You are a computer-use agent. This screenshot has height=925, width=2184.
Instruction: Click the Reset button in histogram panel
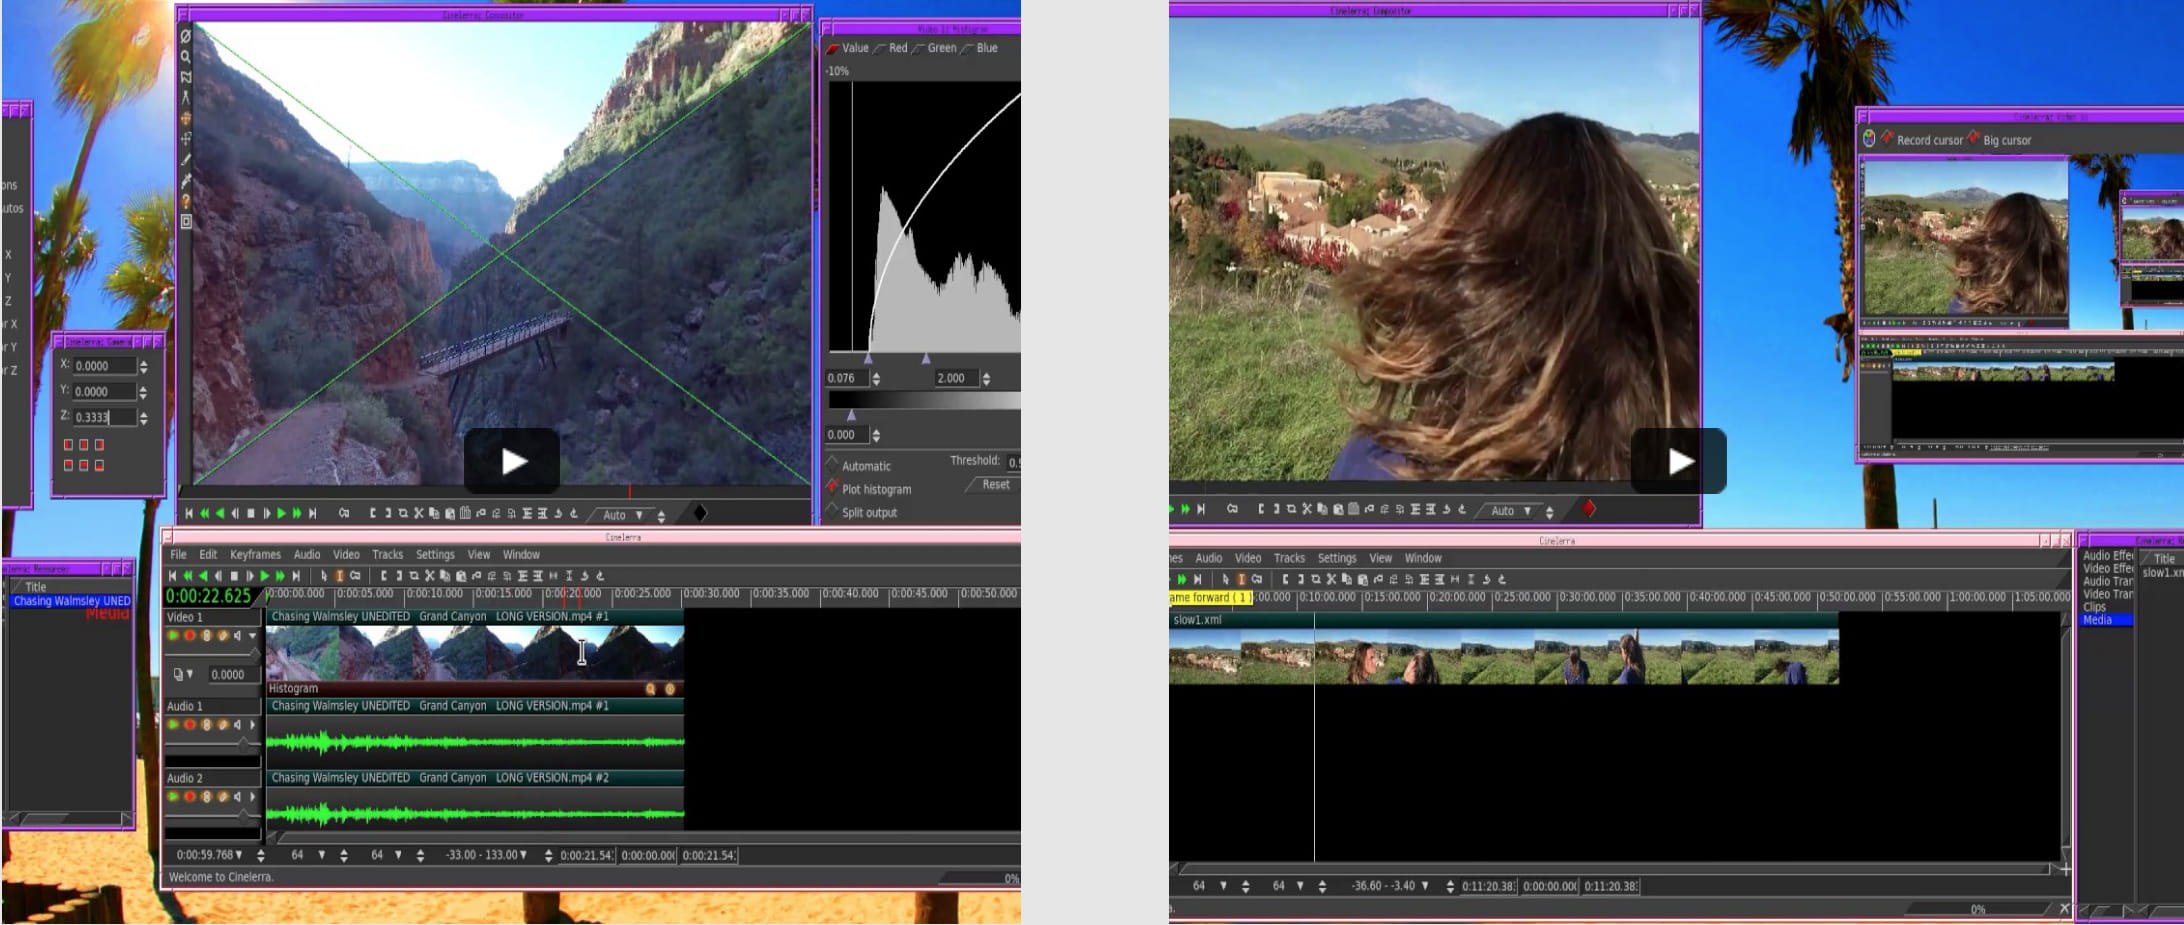pyautogui.click(x=995, y=485)
